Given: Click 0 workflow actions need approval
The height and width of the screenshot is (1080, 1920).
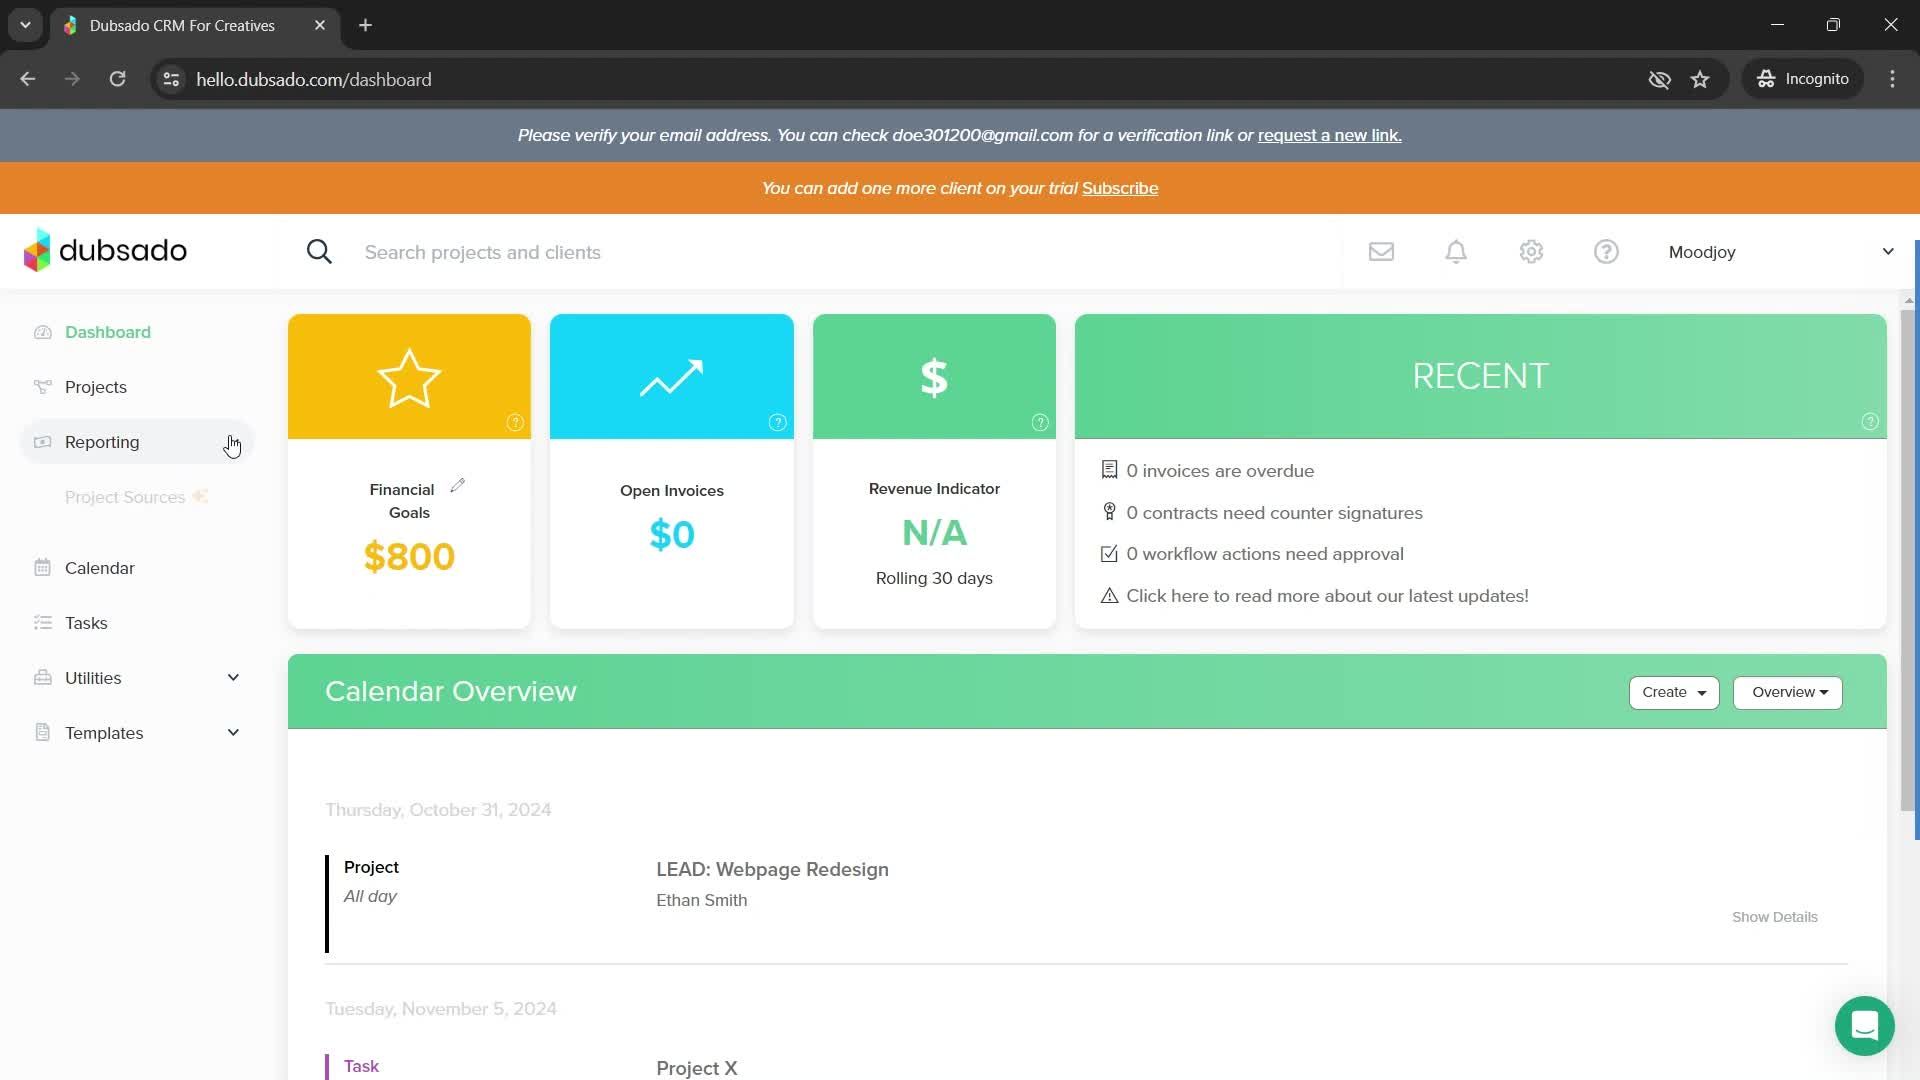Looking at the screenshot, I should 1265,554.
